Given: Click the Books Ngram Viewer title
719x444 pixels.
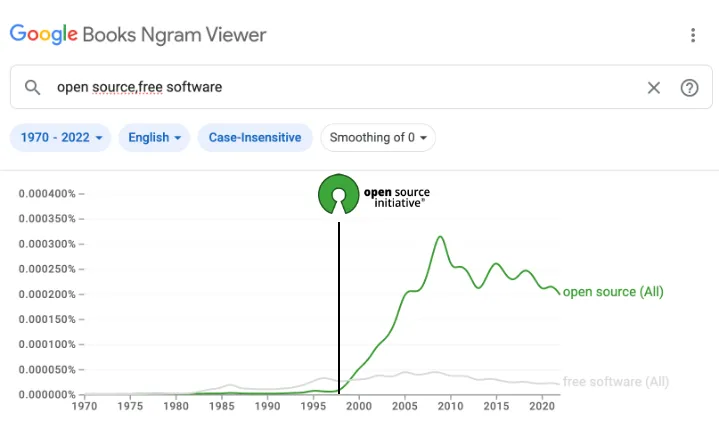Looking at the screenshot, I should 174,35.
